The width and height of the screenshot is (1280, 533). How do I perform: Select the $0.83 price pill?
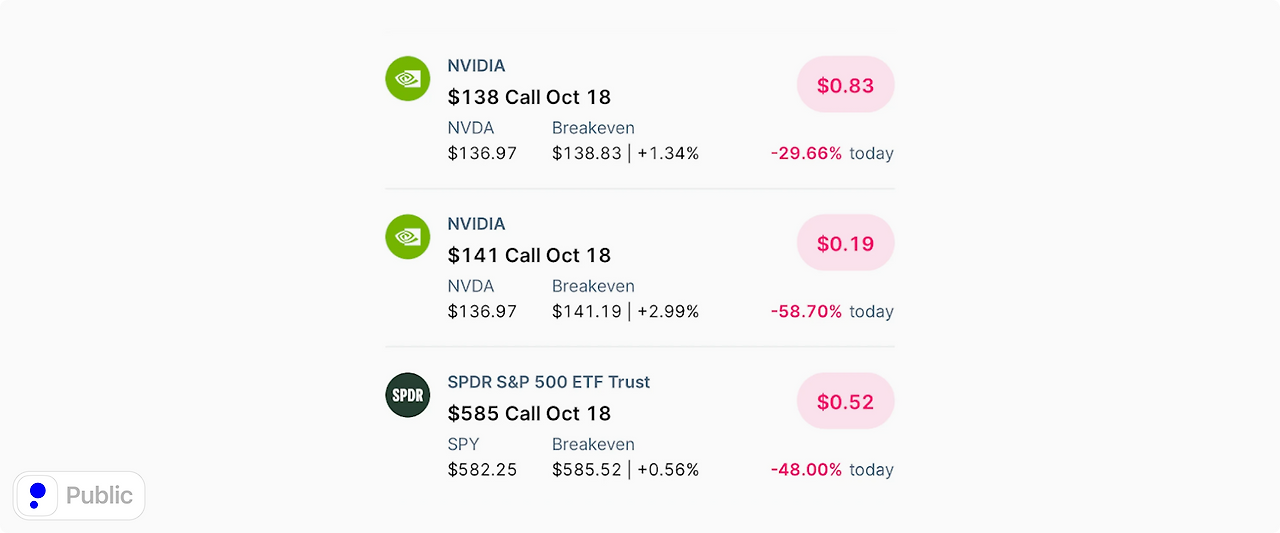pyautogui.click(x=845, y=85)
